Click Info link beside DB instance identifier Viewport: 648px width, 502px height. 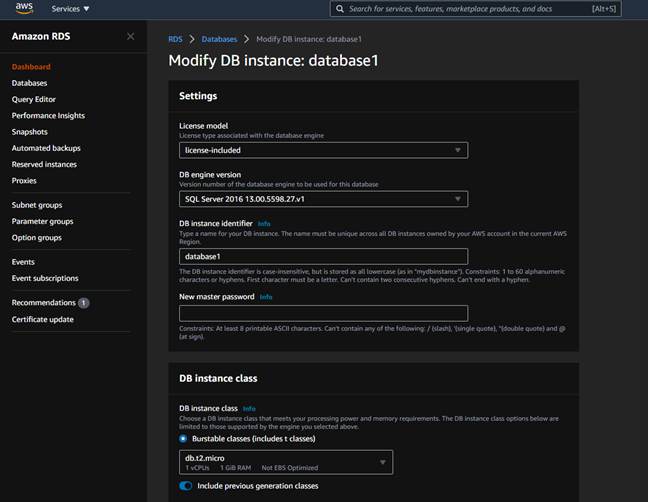(264, 224)
